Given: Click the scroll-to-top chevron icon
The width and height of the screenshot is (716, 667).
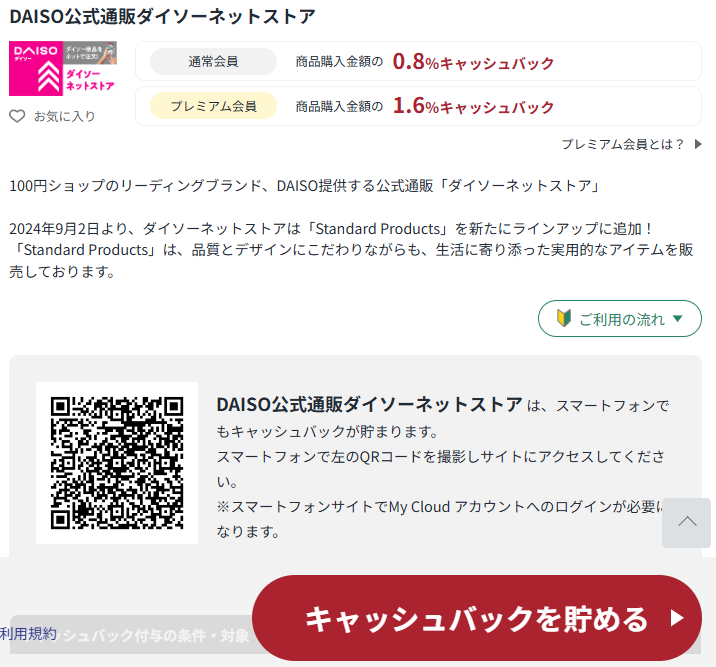Looking at the screenshot, I should [x=687, y=522].
